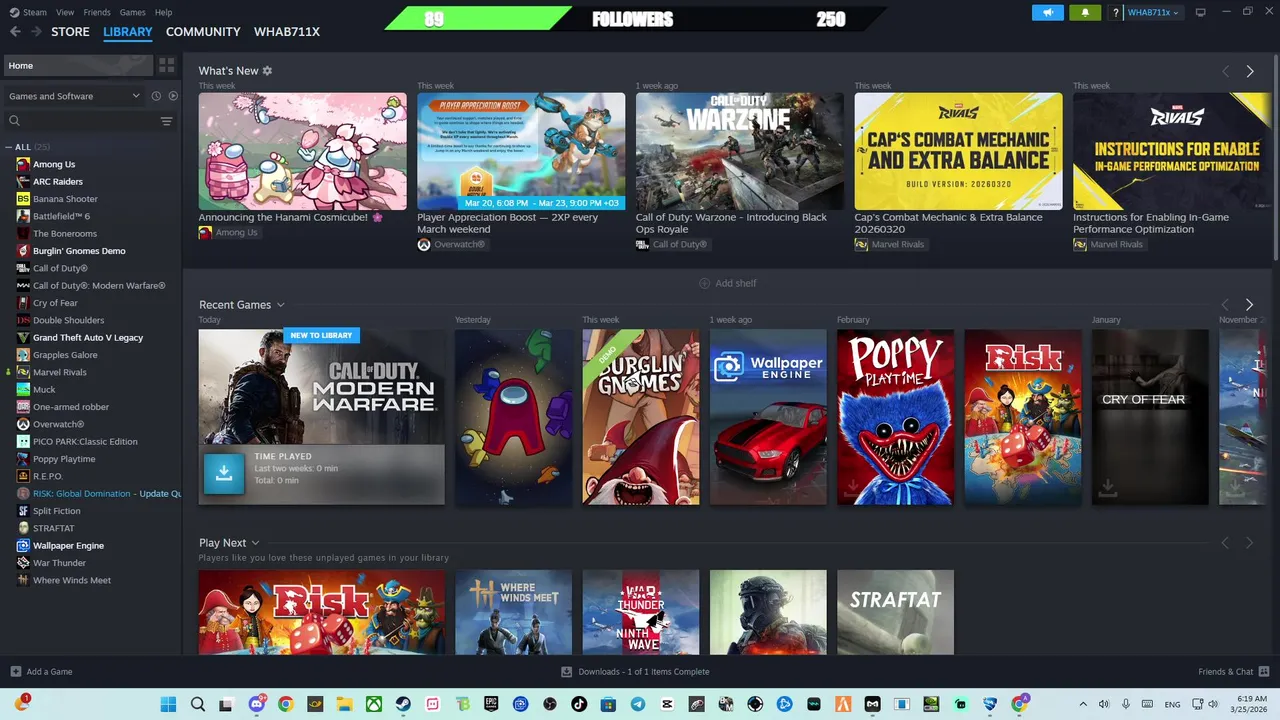Click the Friends & Chat icon
Image resolution: width=1280 pixels, height=720 pixels.
(x=1264, y=671)
